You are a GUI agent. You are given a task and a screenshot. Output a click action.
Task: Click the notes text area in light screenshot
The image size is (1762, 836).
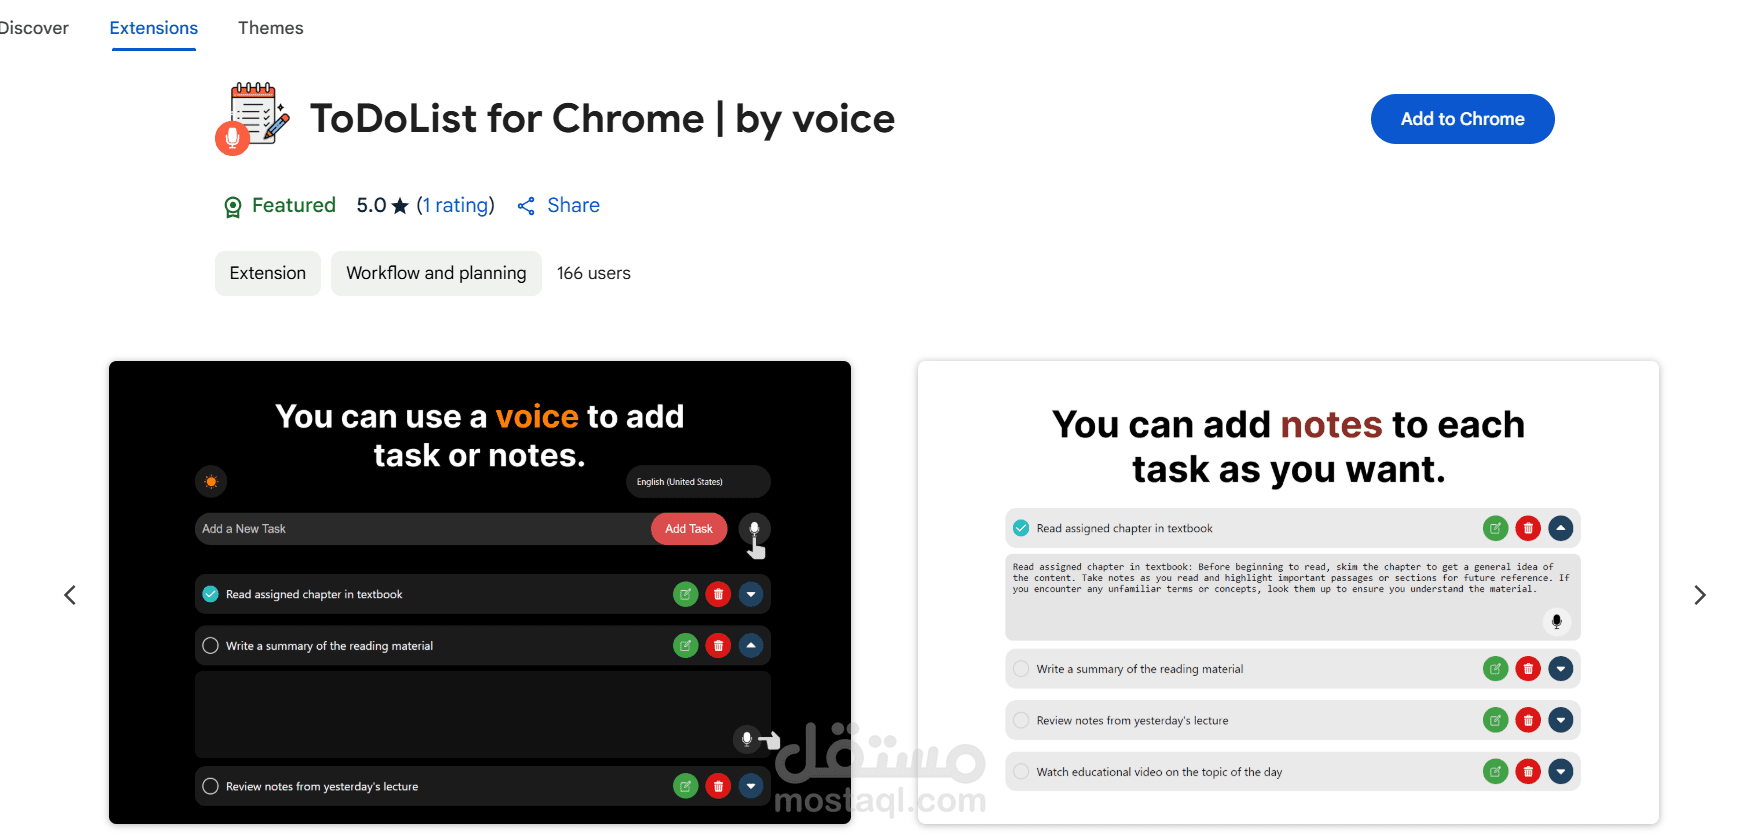(x=1292, y=597)
